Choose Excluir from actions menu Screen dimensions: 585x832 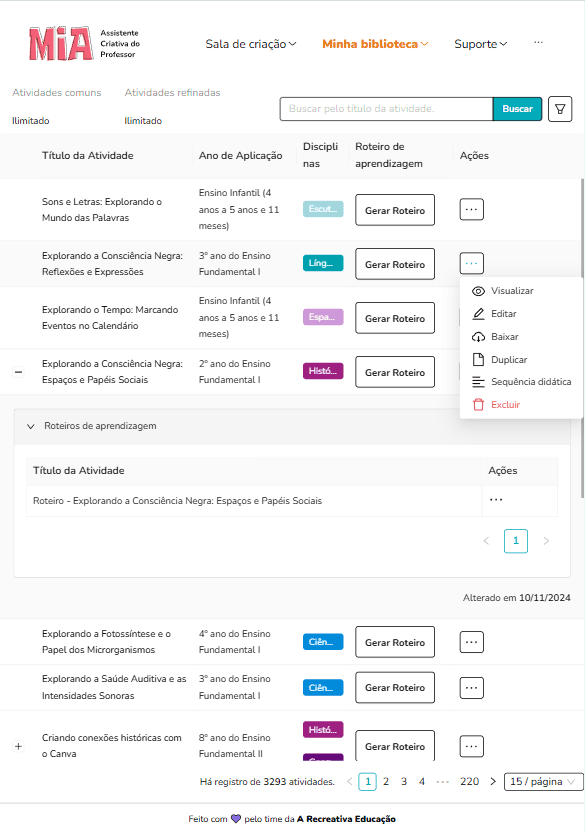point(505,405)
